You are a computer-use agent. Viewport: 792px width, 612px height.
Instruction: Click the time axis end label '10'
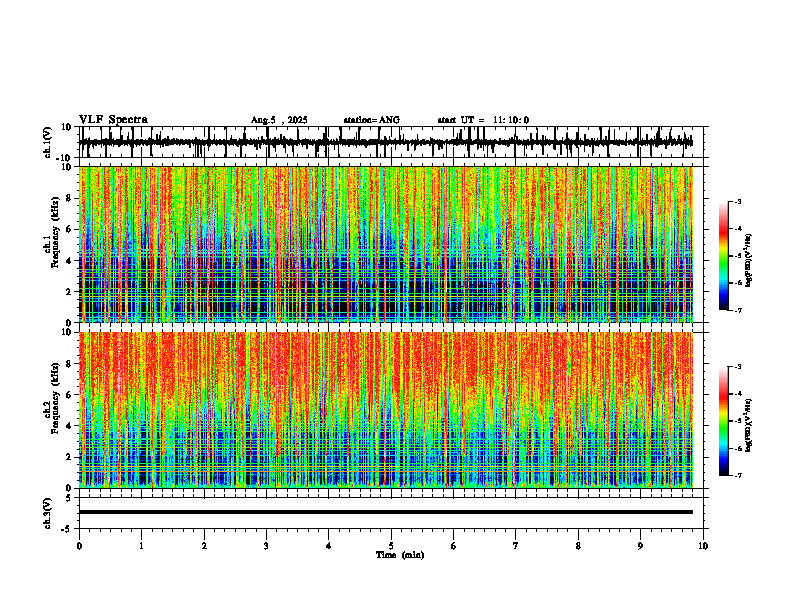point(703,546)
